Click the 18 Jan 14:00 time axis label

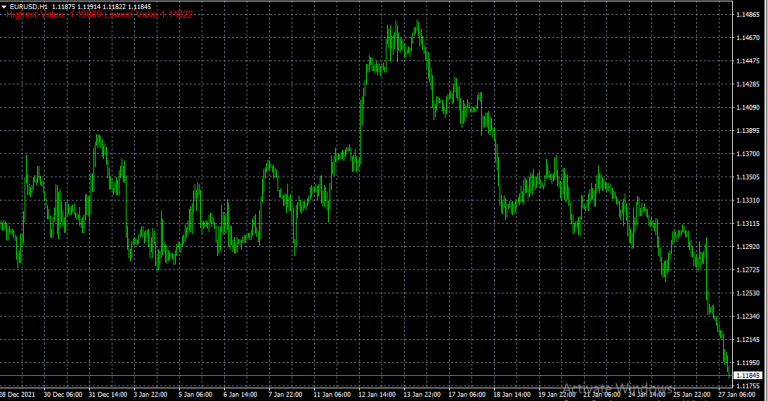pos(512,395)
